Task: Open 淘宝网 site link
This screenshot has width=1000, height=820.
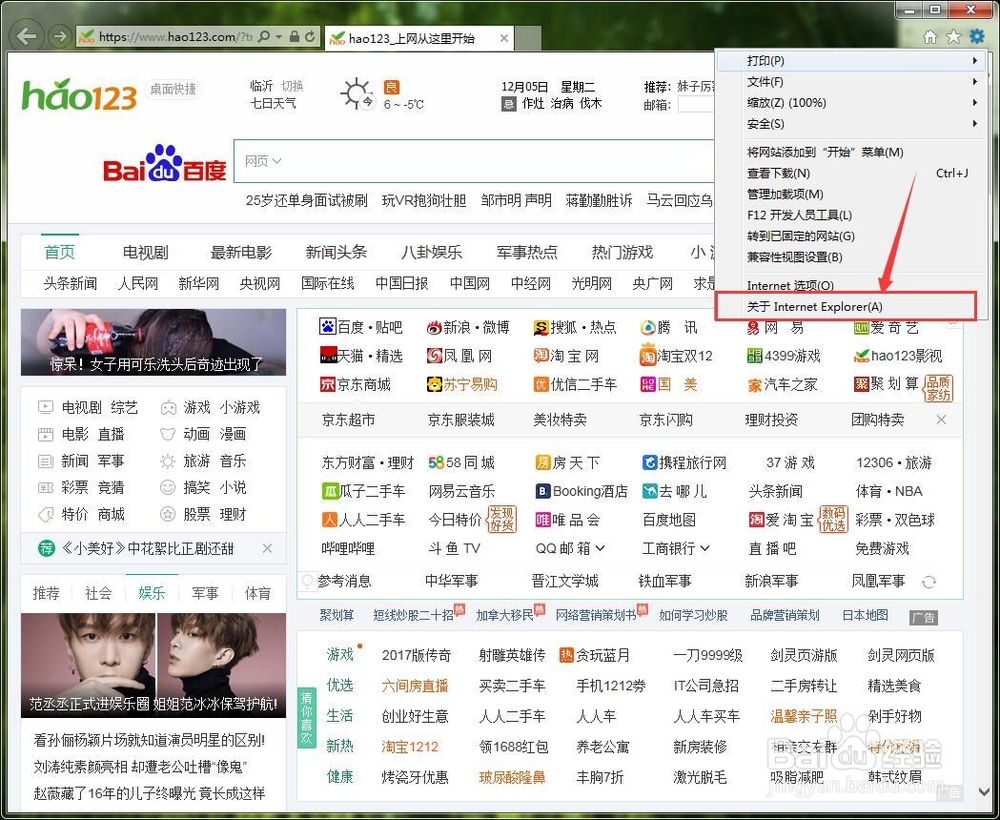Action: pyautogui.click(x=566, y=356)
